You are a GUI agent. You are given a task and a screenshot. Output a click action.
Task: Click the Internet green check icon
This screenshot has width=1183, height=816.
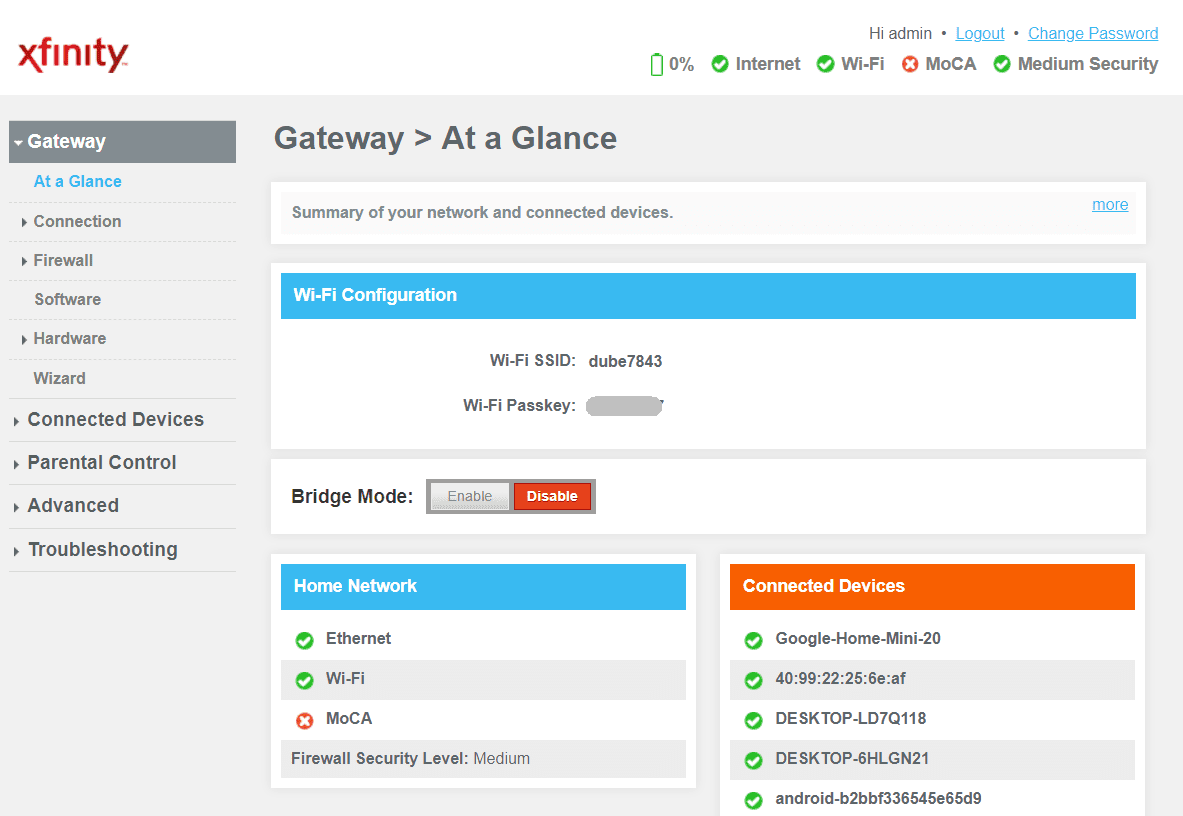pos(719,64)
